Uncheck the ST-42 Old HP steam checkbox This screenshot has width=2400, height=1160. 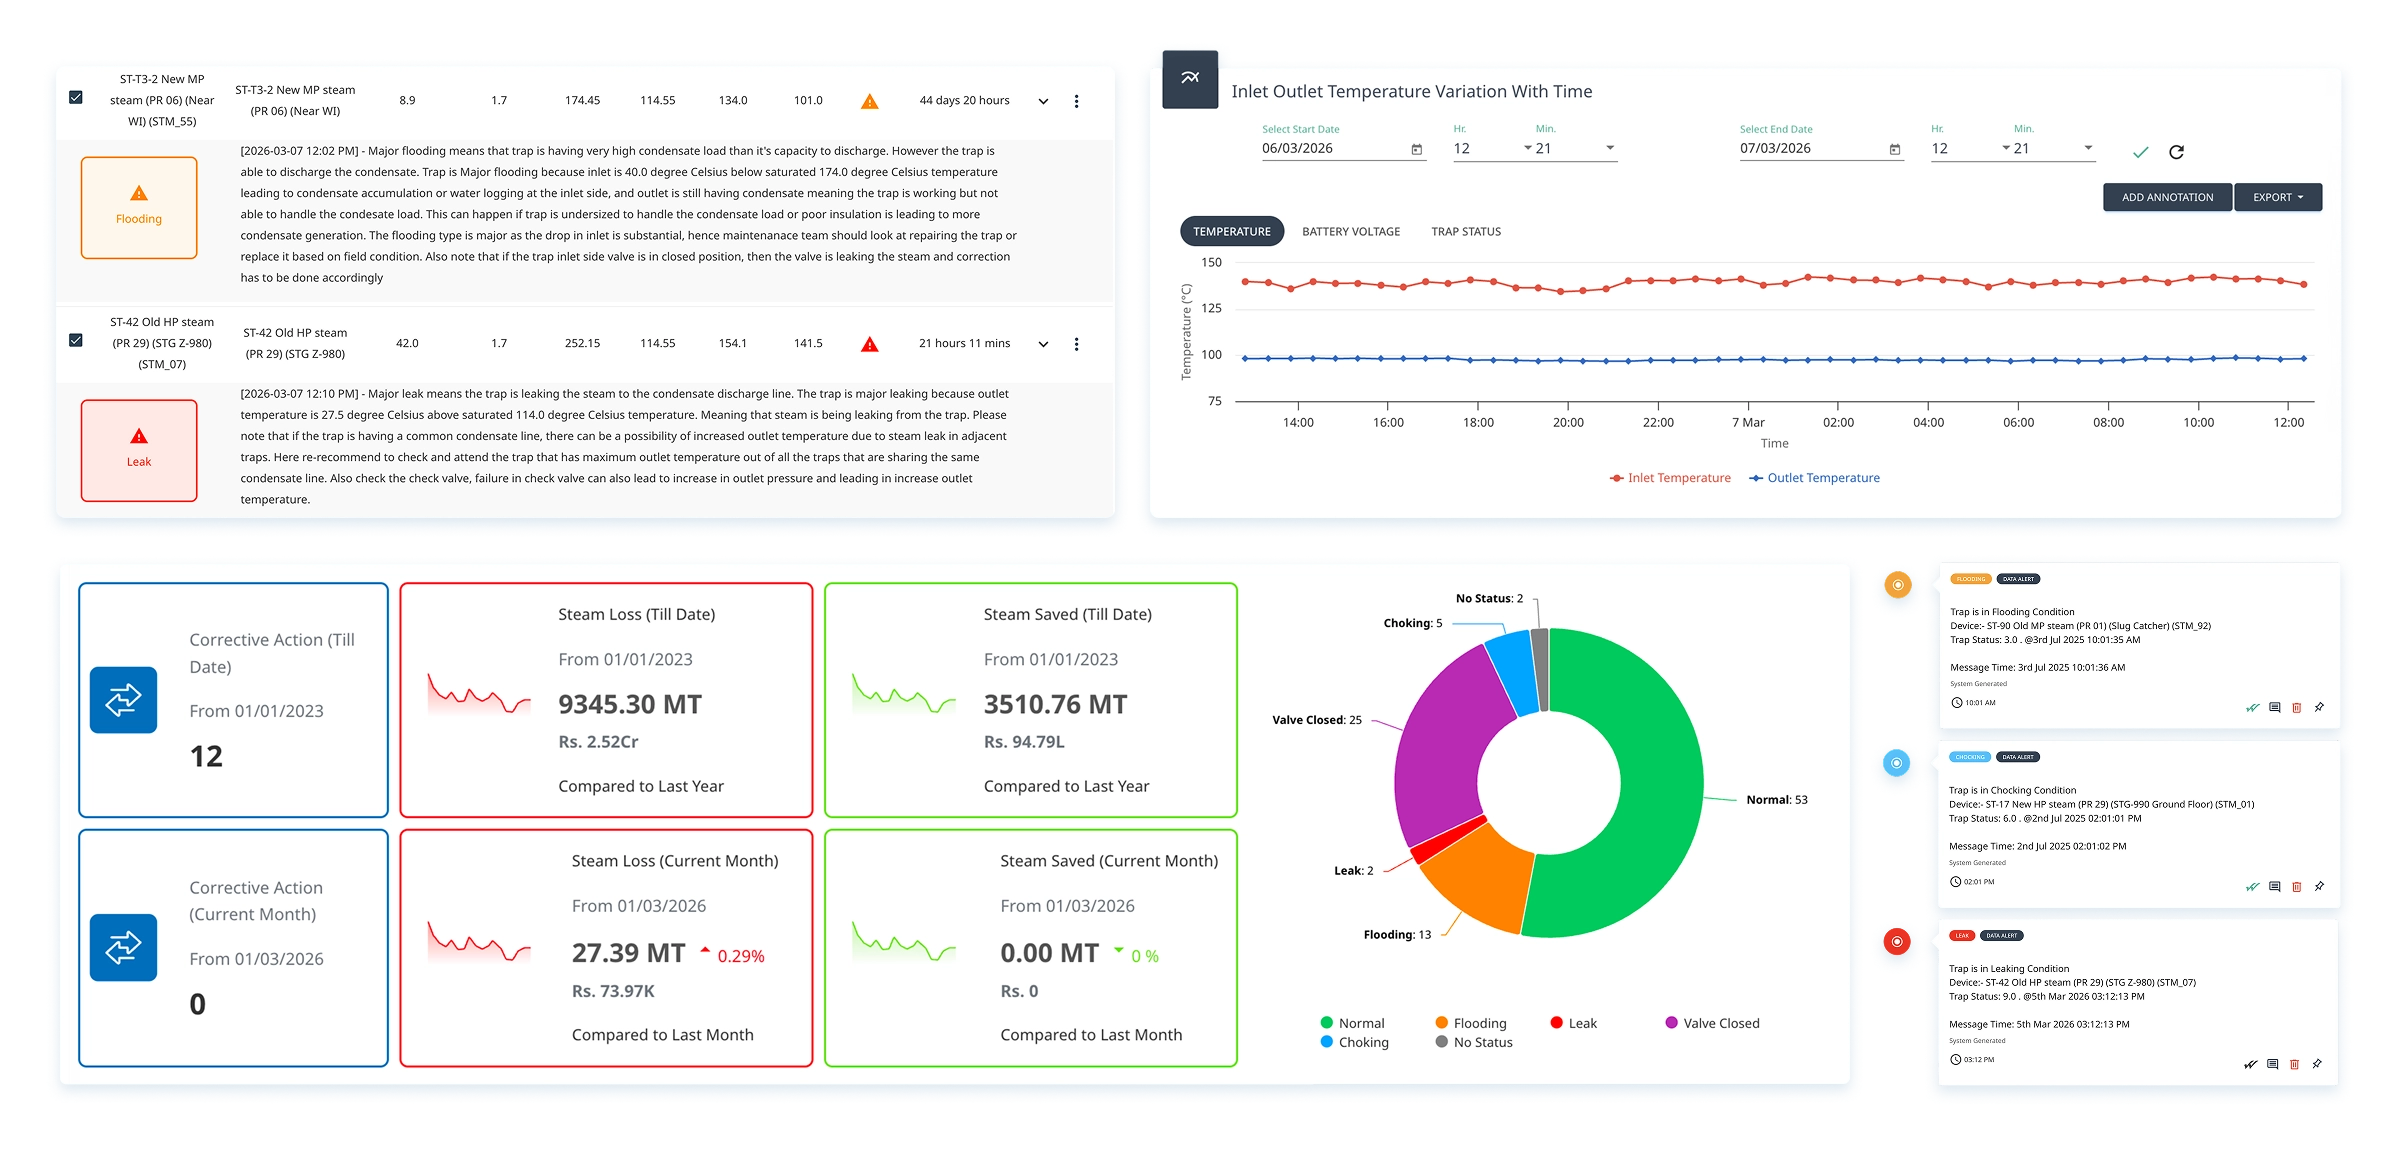[x=76, y=340]
